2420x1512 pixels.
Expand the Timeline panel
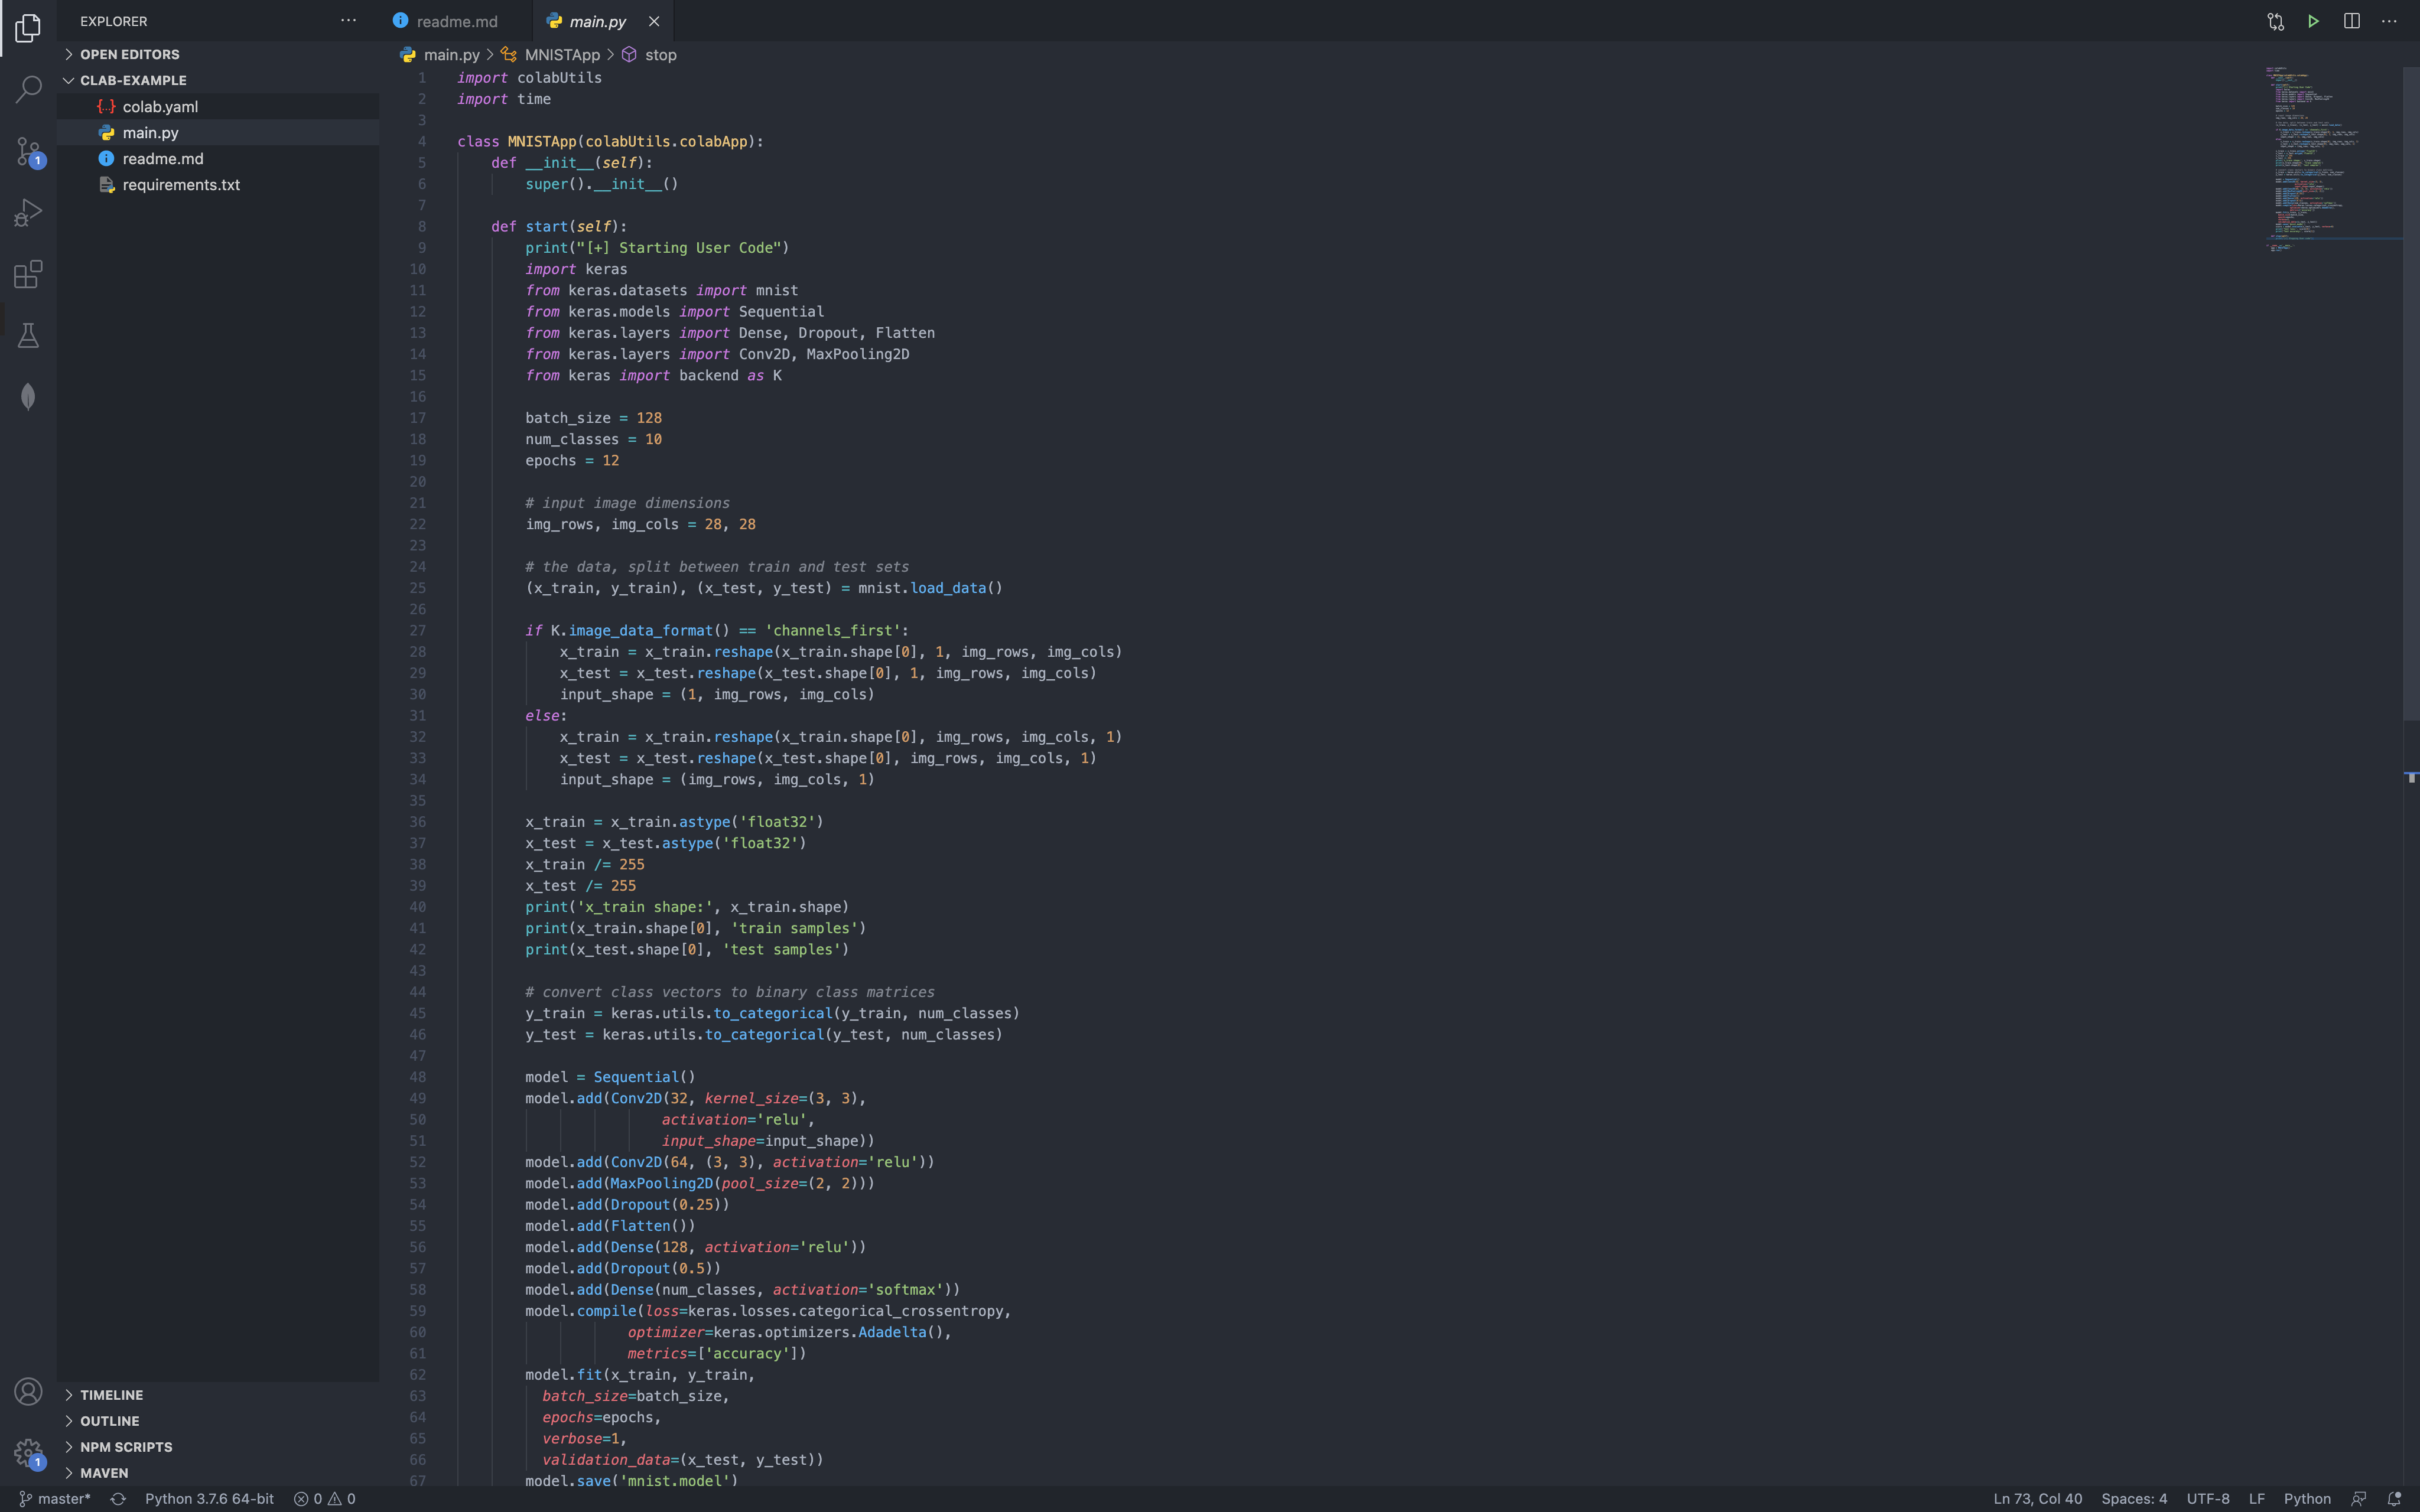tap(111, 1395)
